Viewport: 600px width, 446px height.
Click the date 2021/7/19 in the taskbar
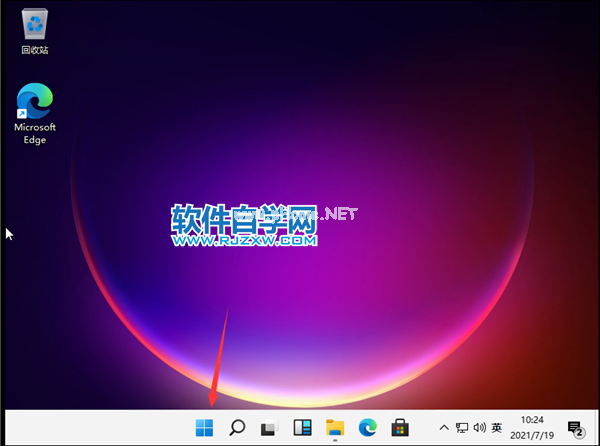tap(532, 435)
